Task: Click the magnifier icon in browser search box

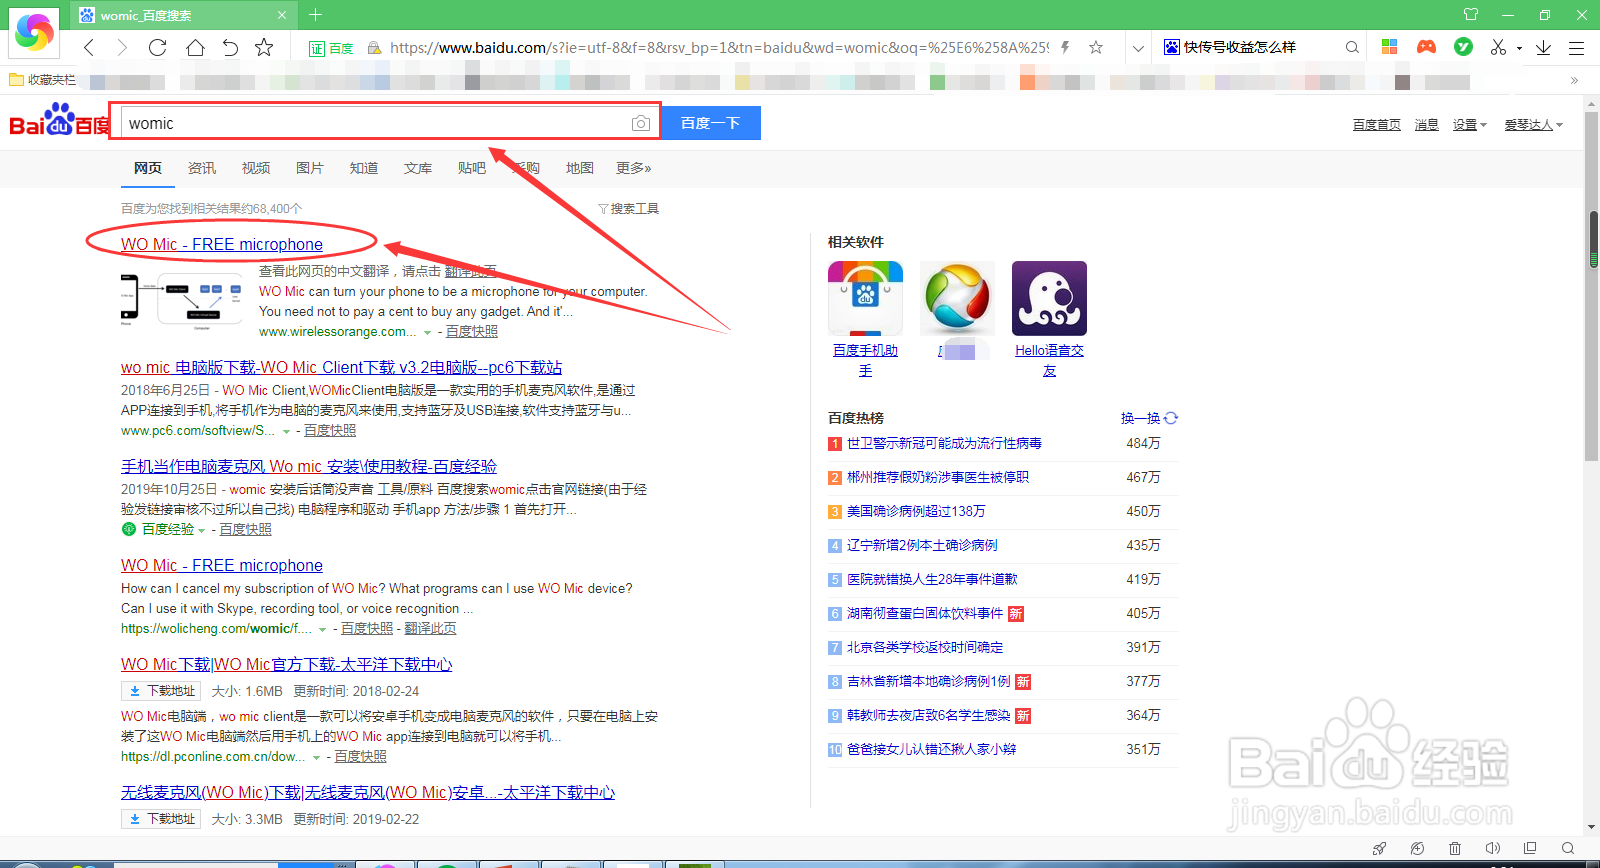Action: coord(1352,47)
